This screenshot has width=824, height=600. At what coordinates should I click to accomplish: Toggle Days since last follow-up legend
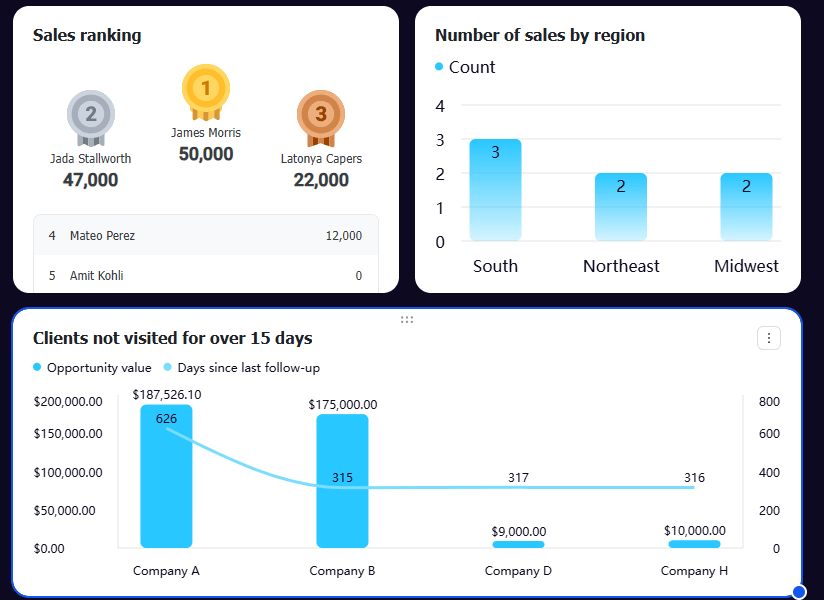tap(242, 367)
